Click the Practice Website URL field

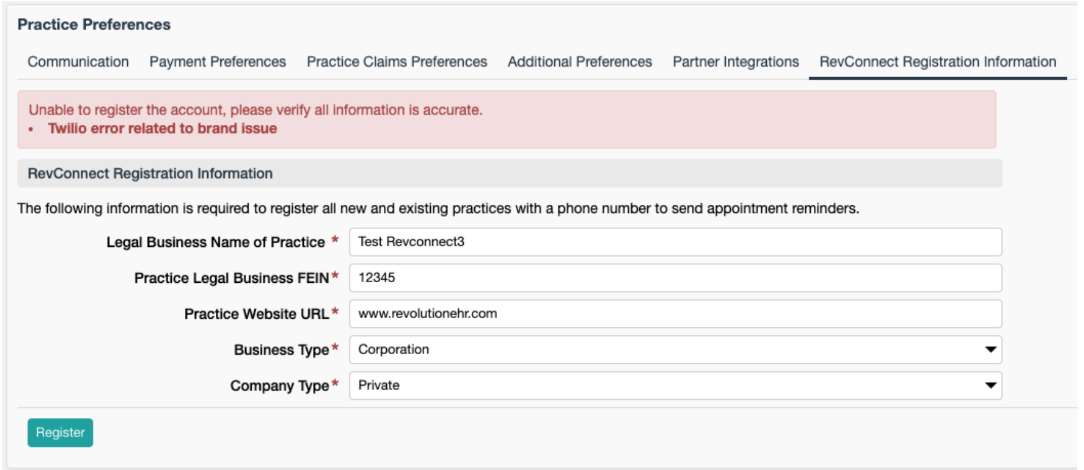tap(674, 314)
